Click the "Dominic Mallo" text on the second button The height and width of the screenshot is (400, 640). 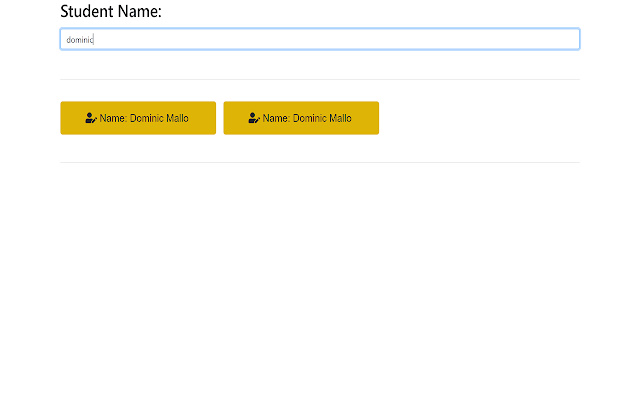322,118
